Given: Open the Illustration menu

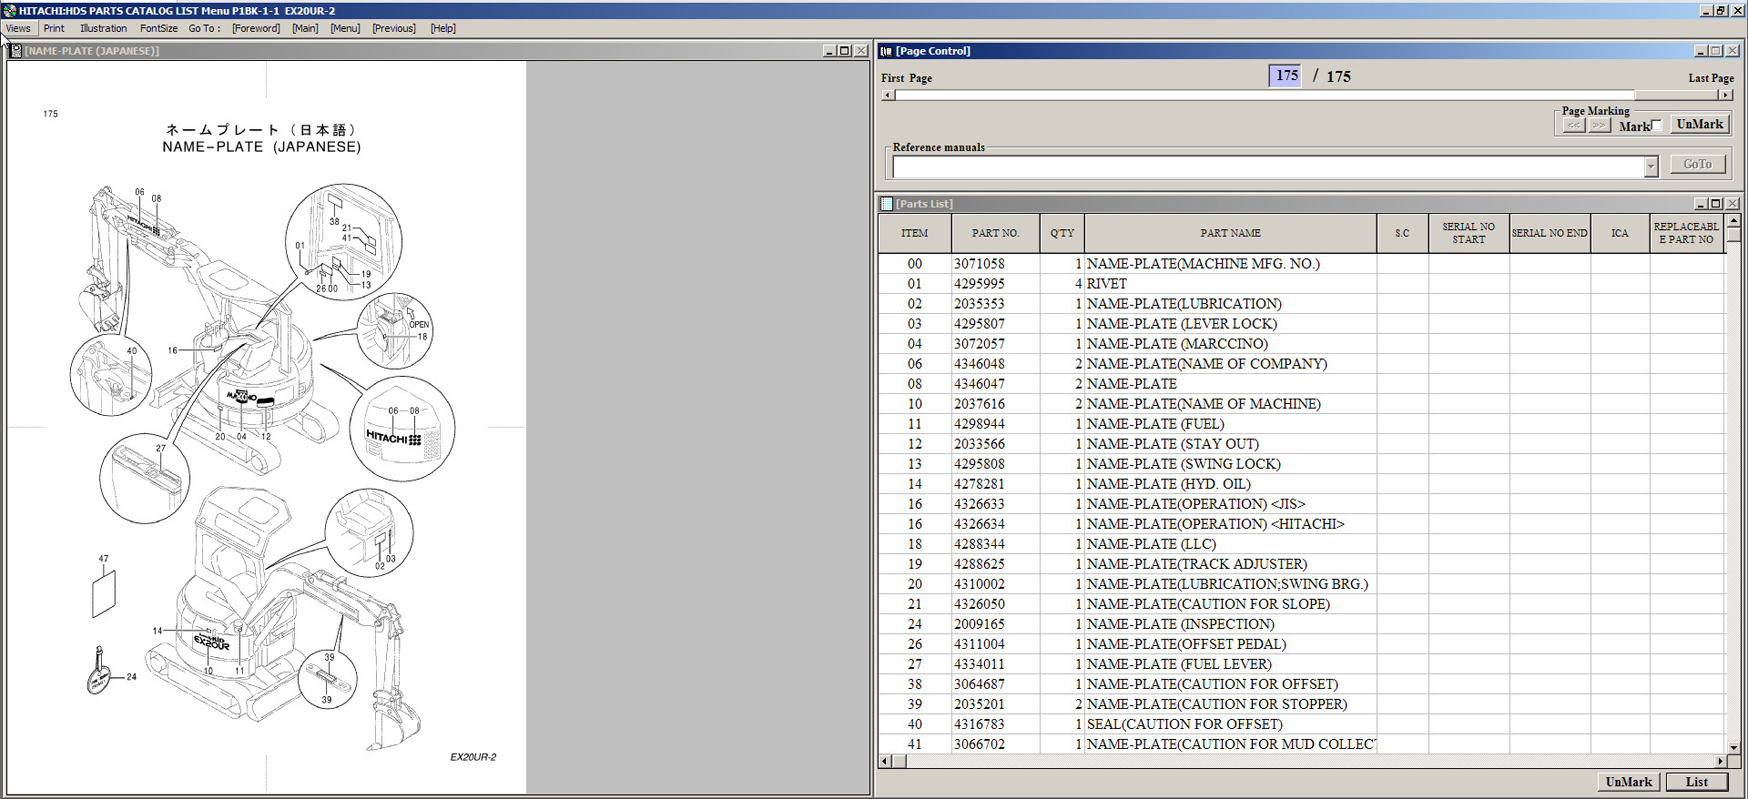Looking at the screenshot, I should coord(103,29).
